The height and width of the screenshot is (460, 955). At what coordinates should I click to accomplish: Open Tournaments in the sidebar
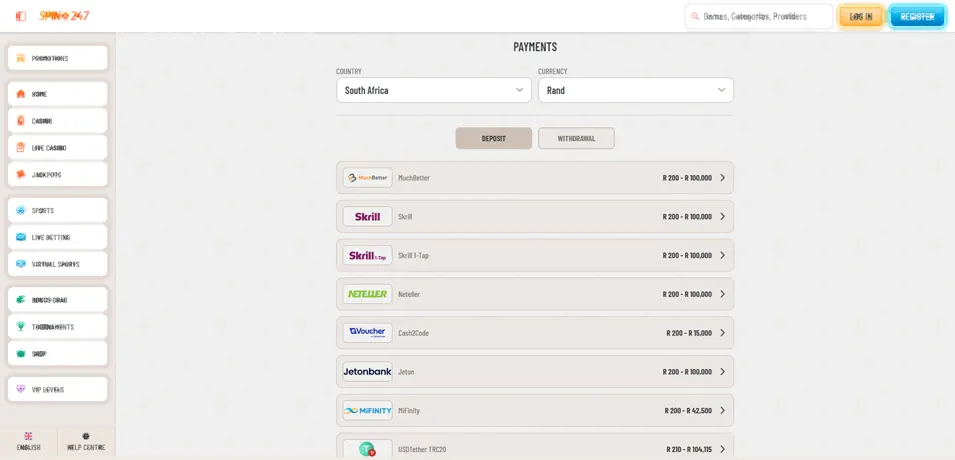click(x=57, y=327)
